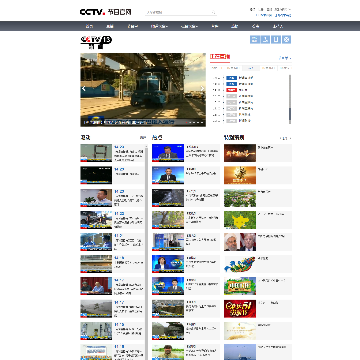Open the dark night-sky video thumbnail
Viewport: 360px width, 360px height.
click(96, 175)
